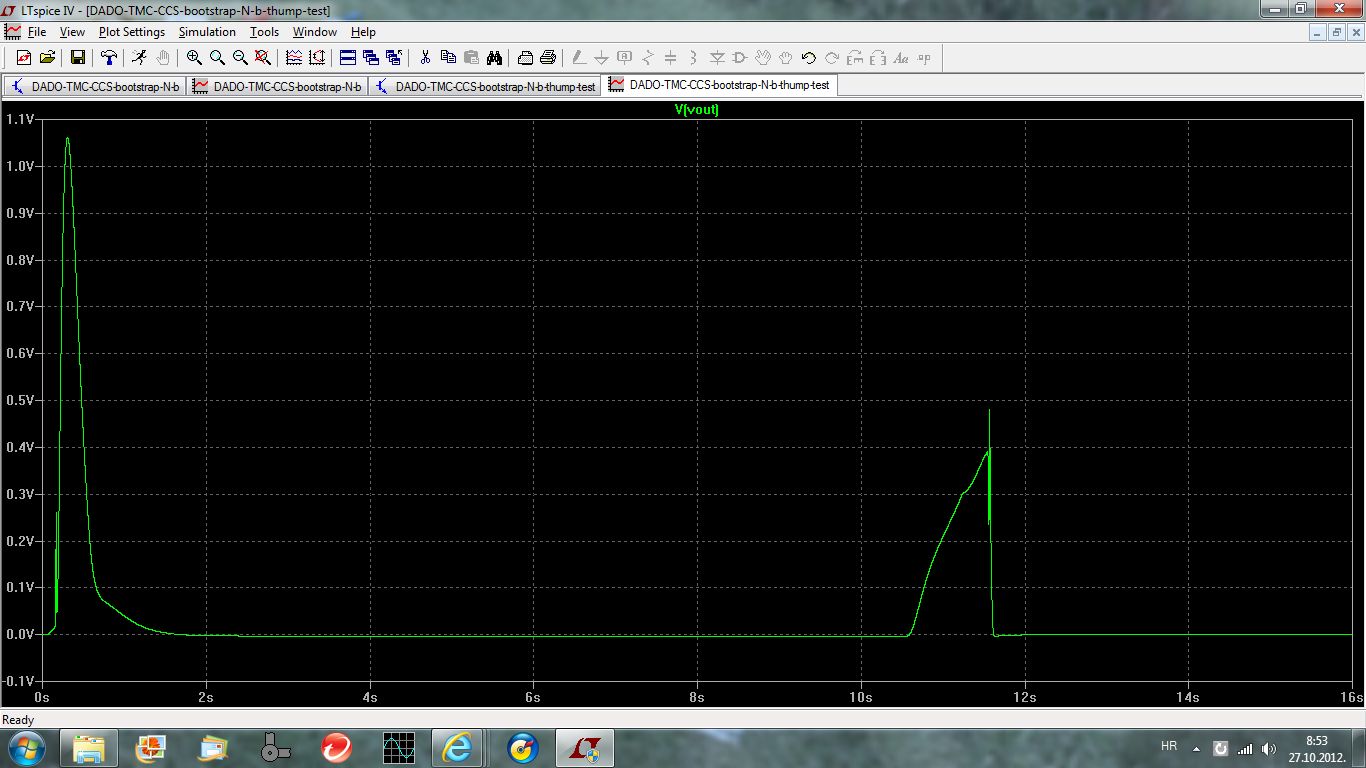Zoom out with magnifier minus icon
The height and width of the screenshot is (768, 1366).
click(240, 58)
